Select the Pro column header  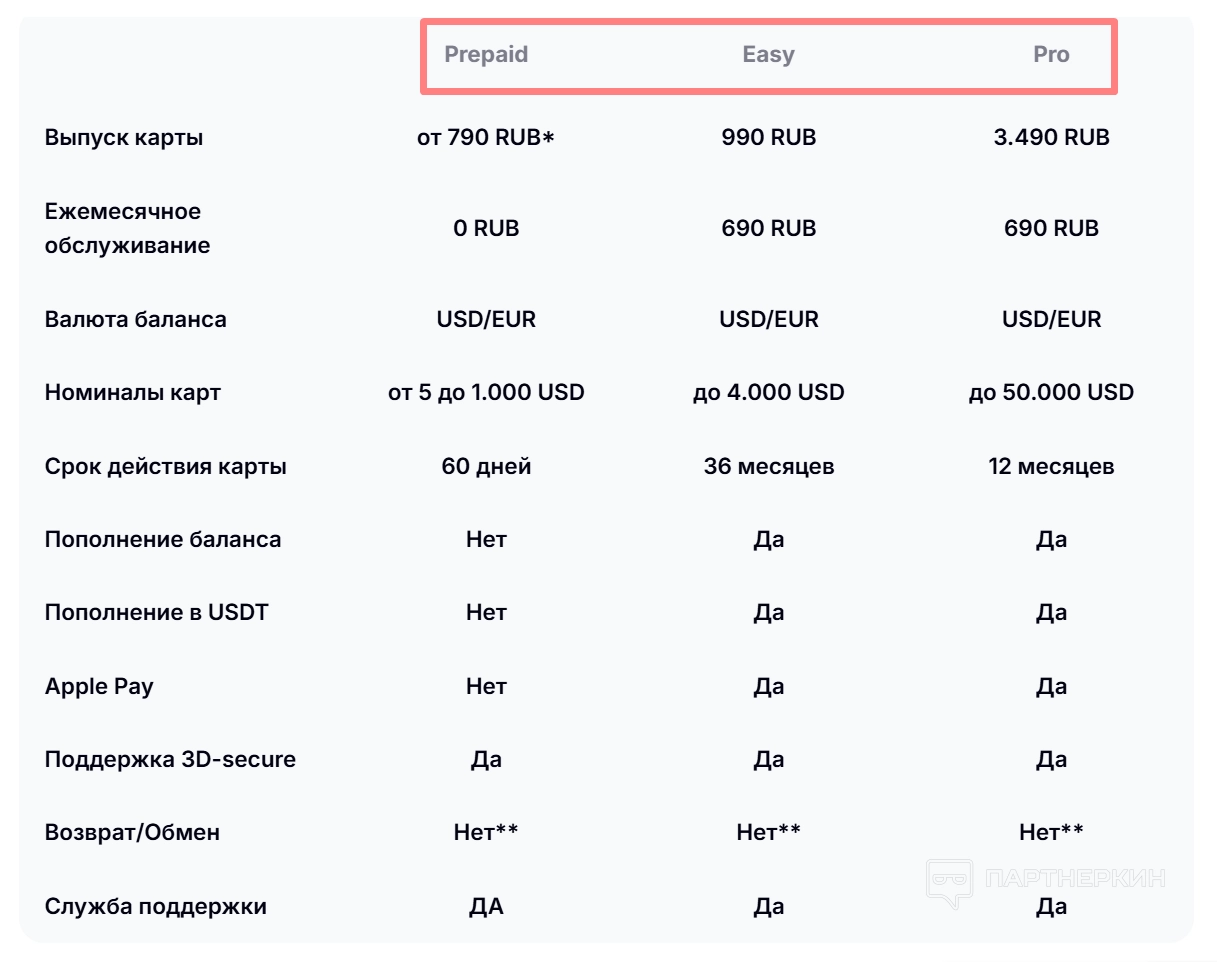(x=1051, y=54)
